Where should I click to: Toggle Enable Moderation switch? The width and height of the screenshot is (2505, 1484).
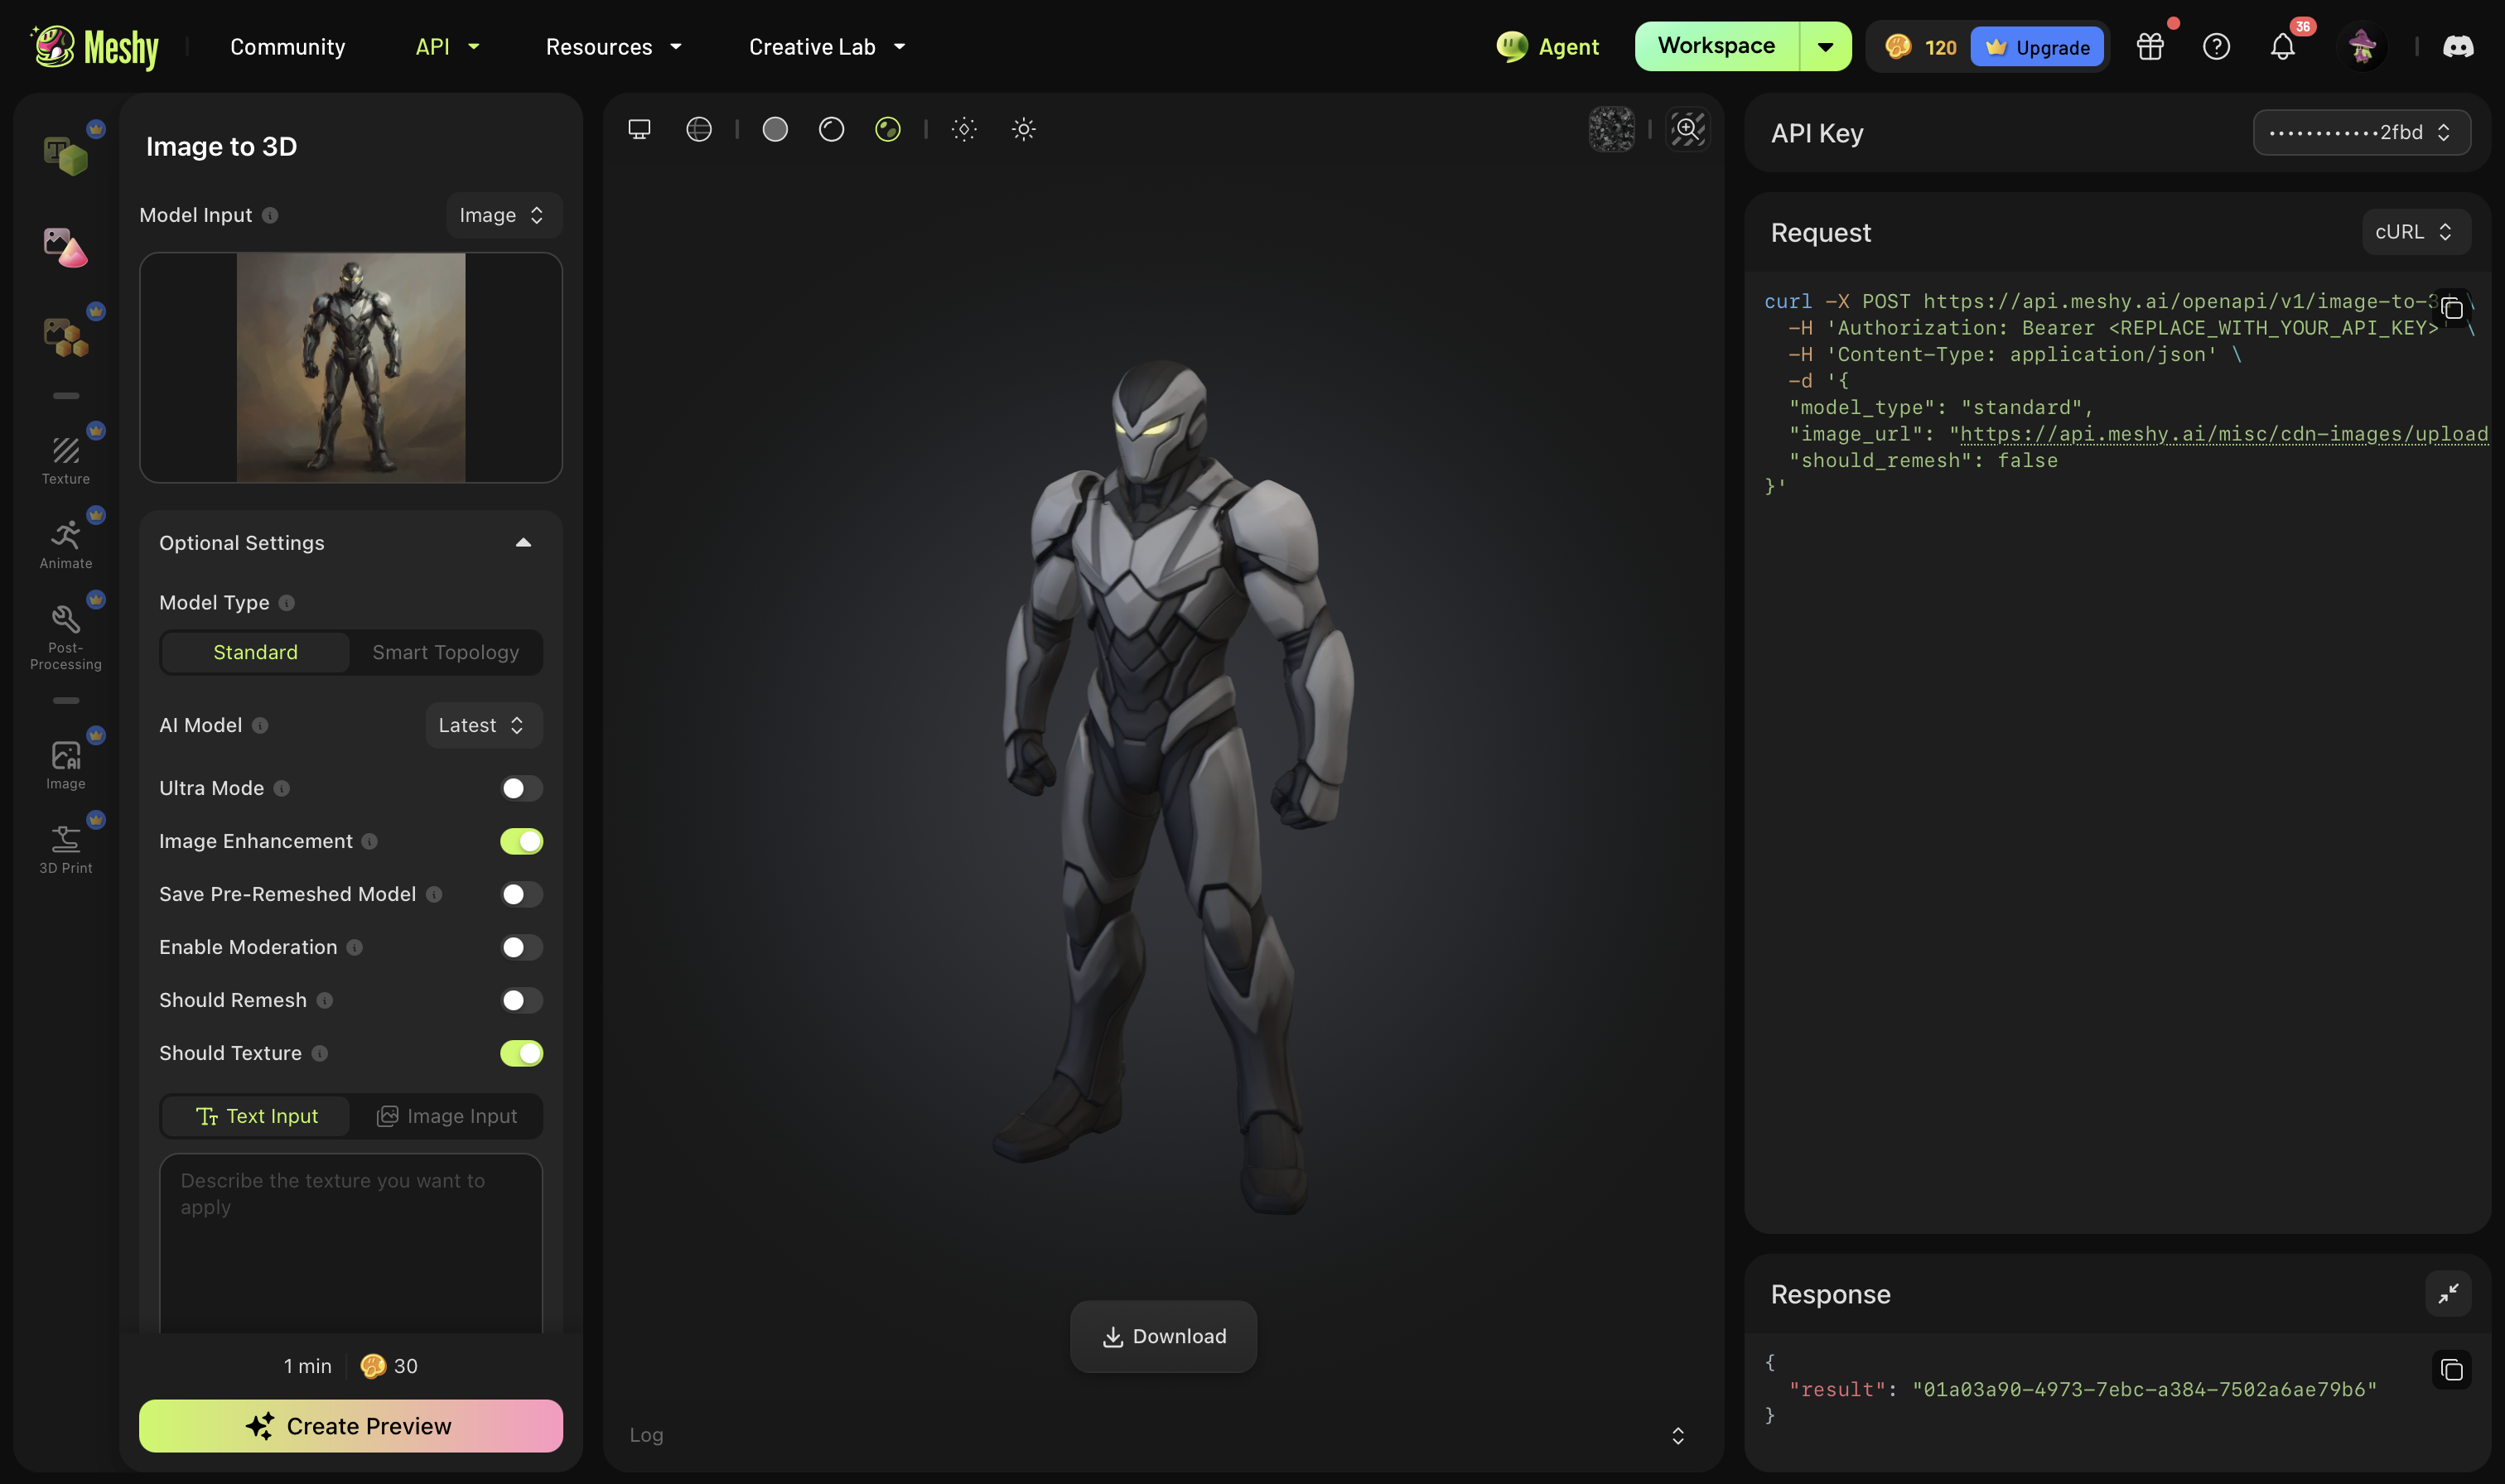(521, 947)
